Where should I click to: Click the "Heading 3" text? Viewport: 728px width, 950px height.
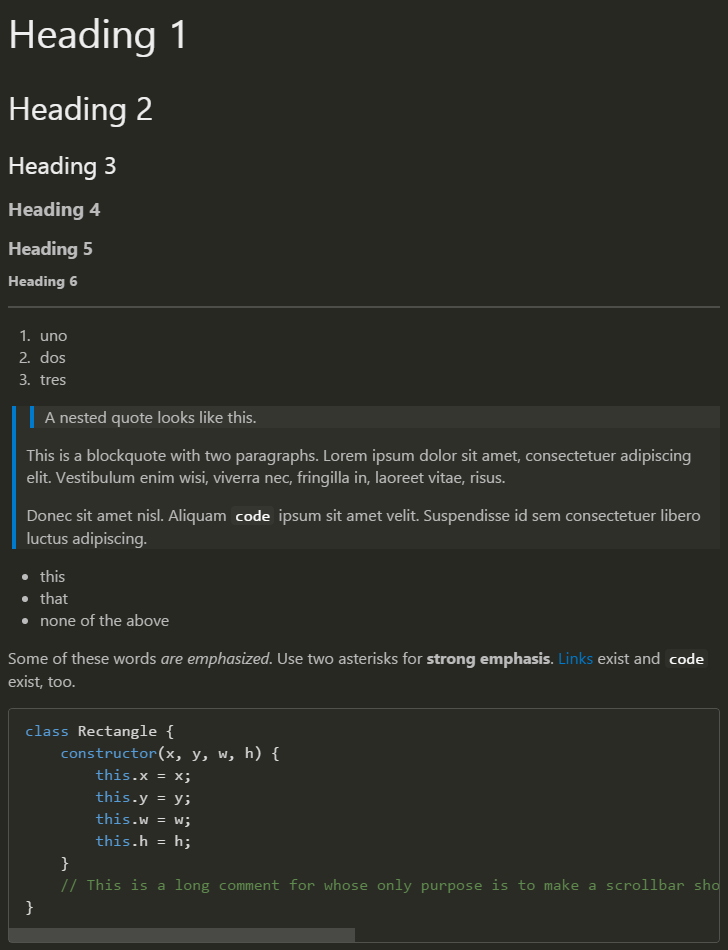(x=62, y=166)
